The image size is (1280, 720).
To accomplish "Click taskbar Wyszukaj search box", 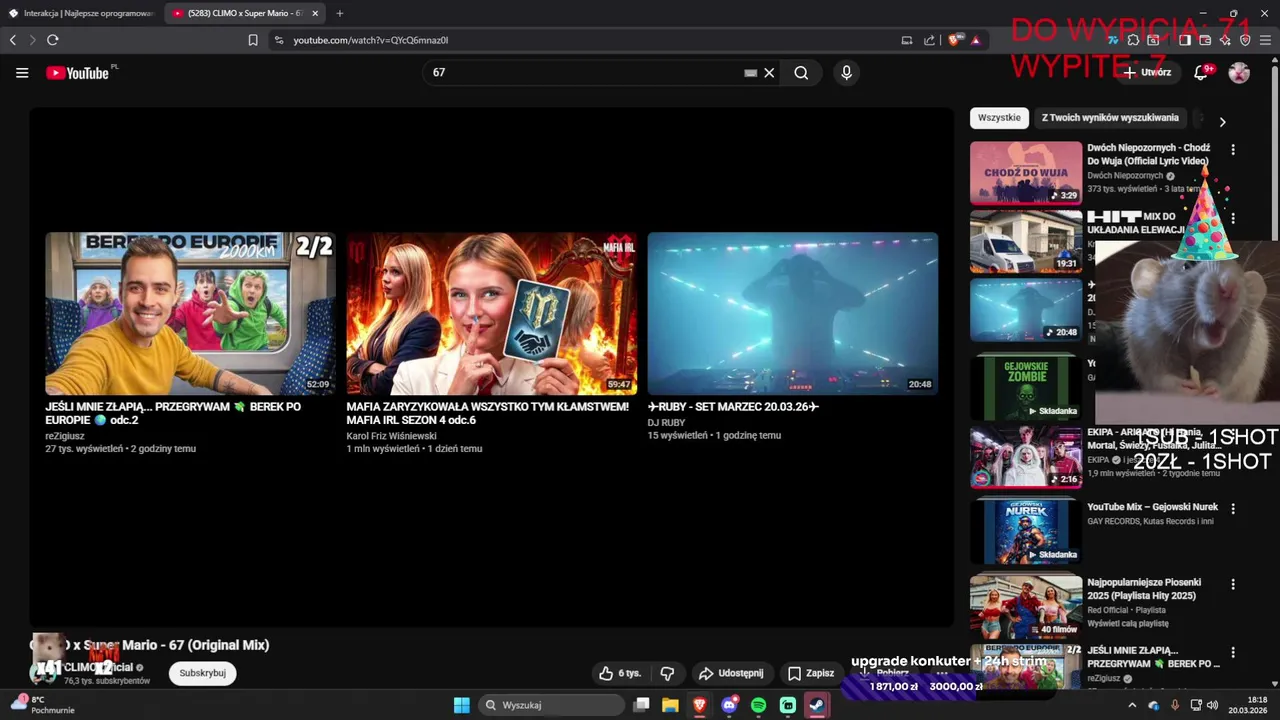I will click(551, 705).
